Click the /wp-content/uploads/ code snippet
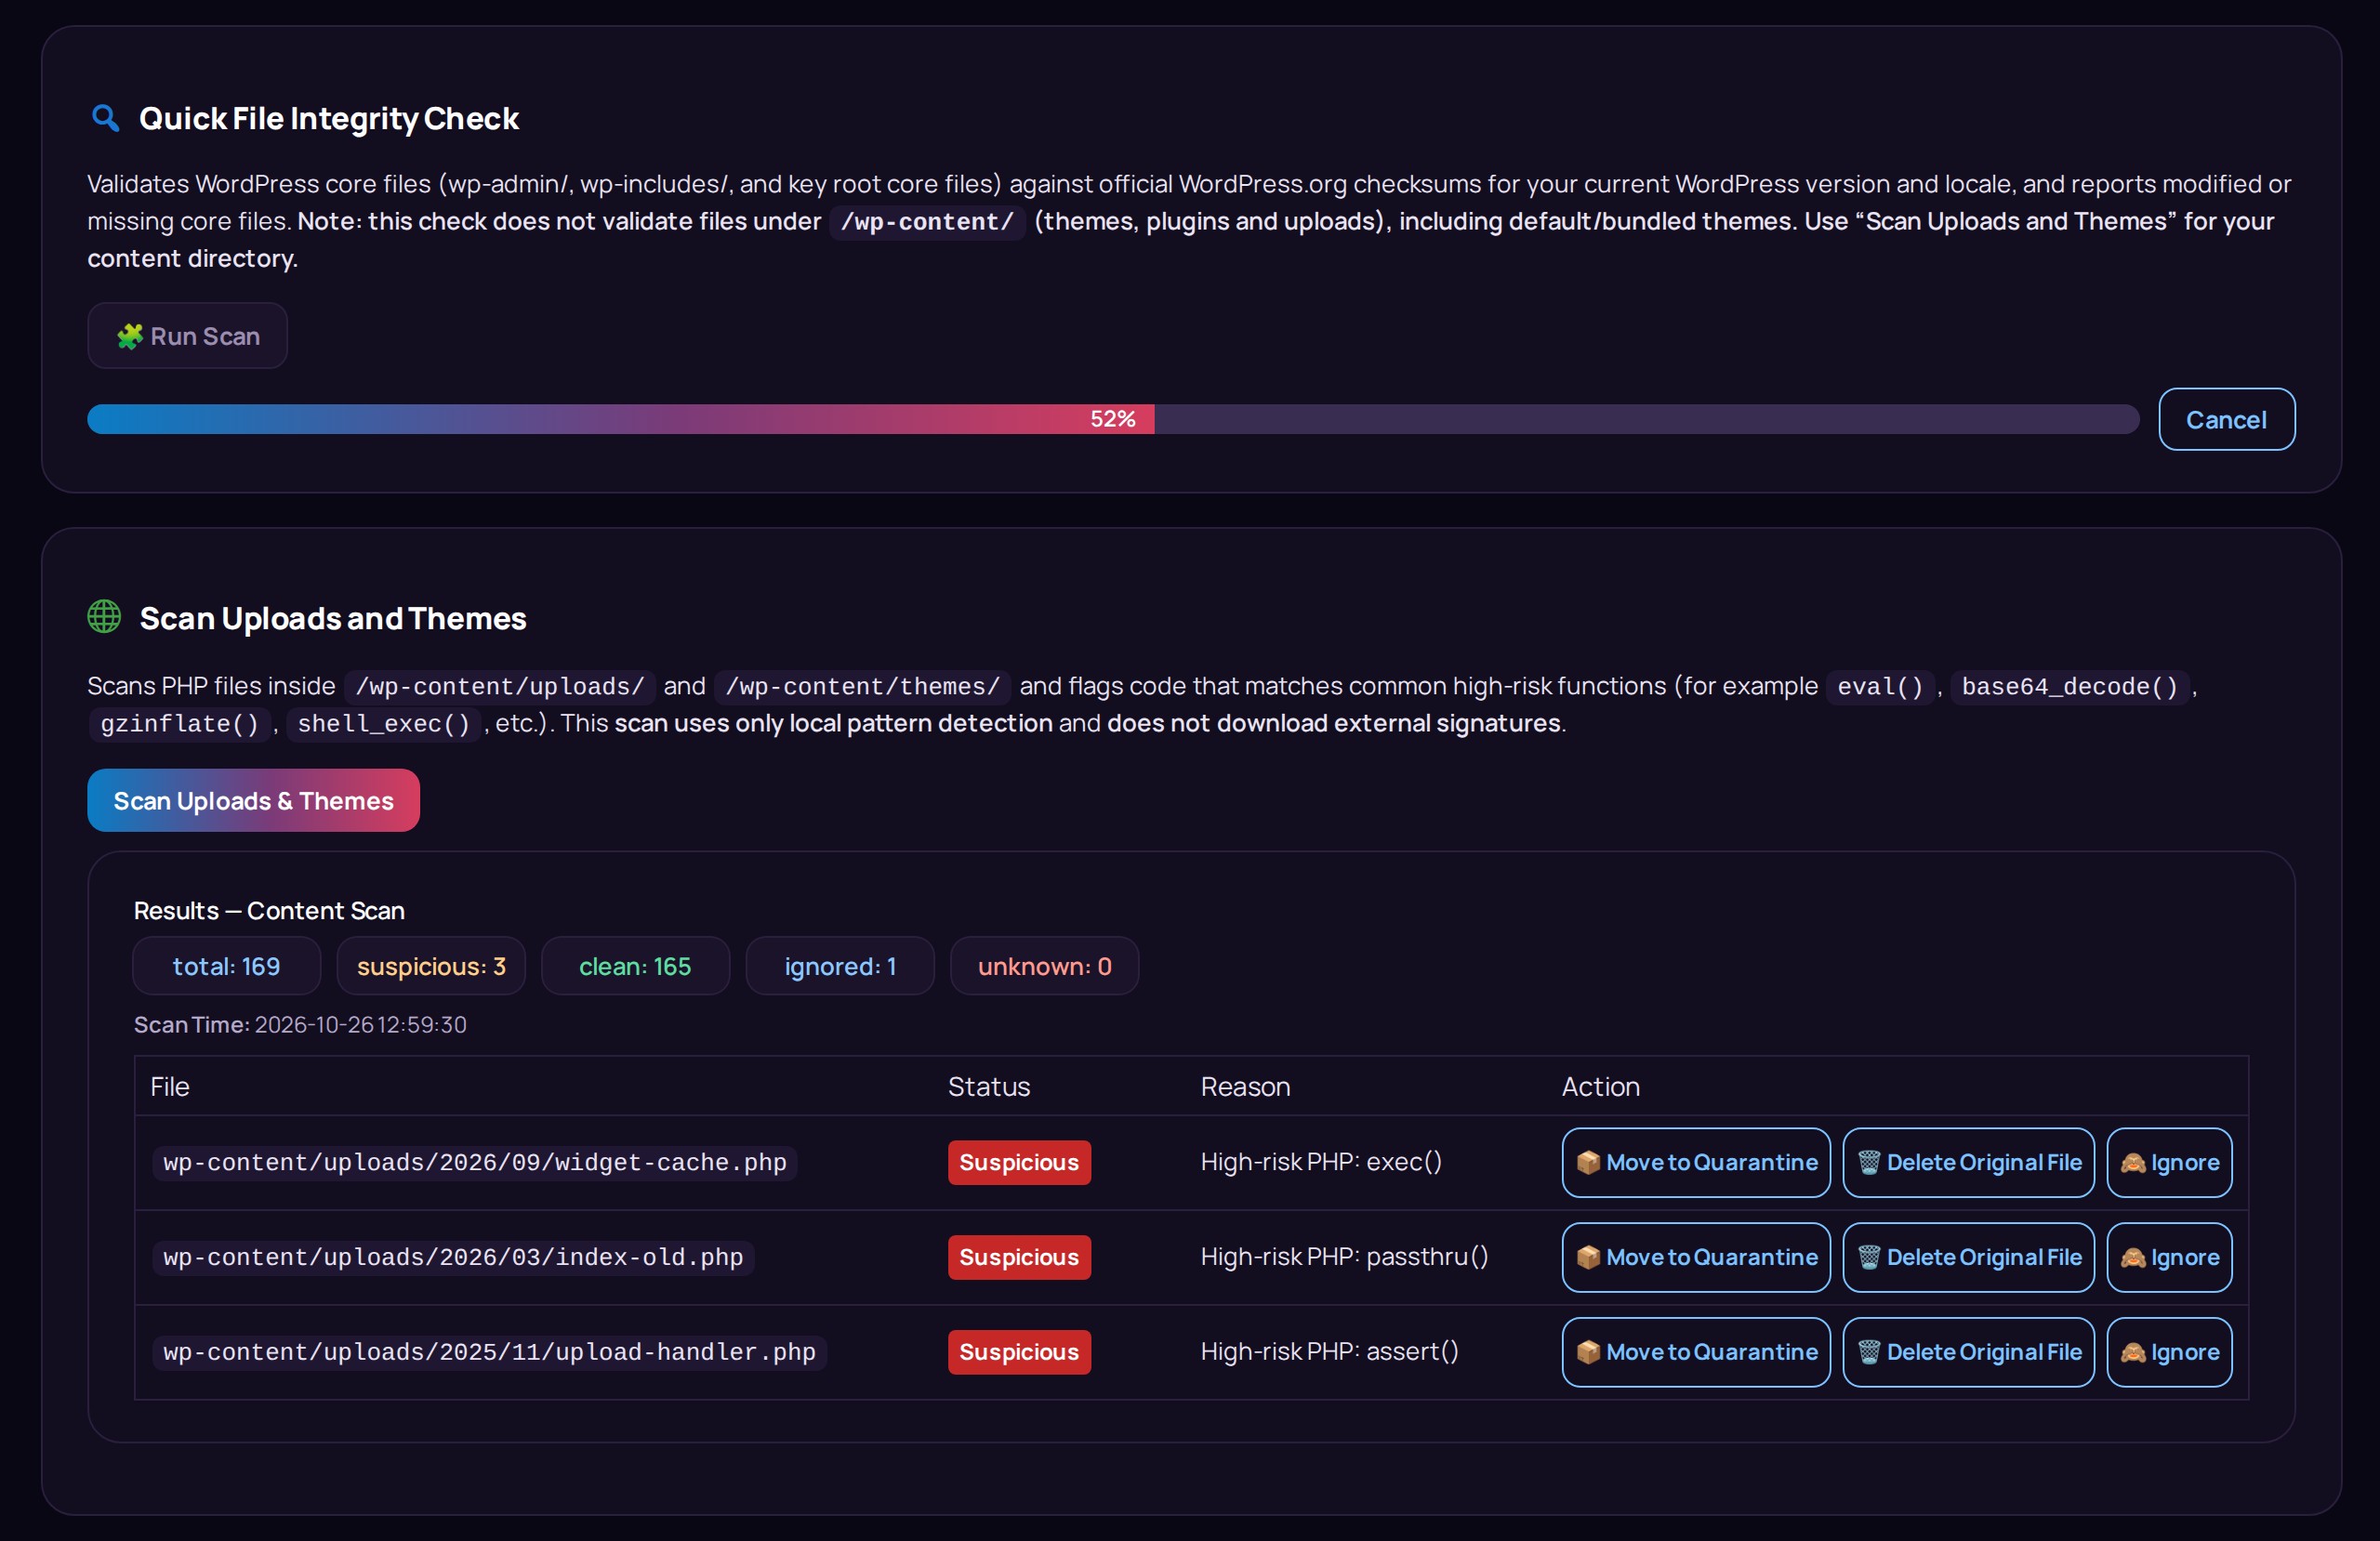This screenshot has height=1541, width=2380. click(x=500, y=686)
